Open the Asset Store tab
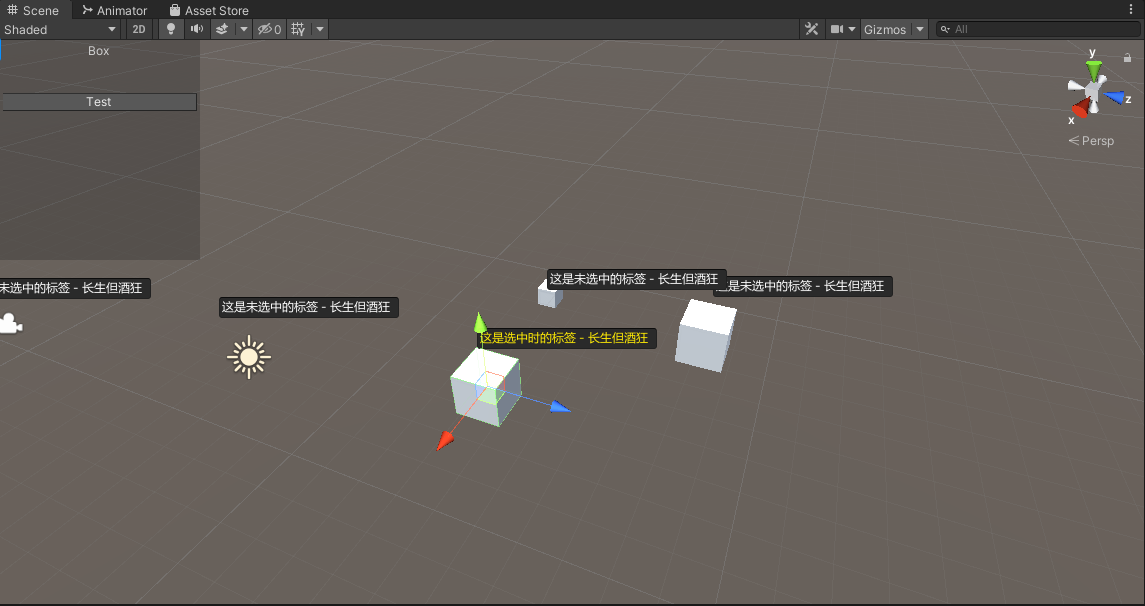This screenshot has height=606, width=1145. [x=209, y=10]
